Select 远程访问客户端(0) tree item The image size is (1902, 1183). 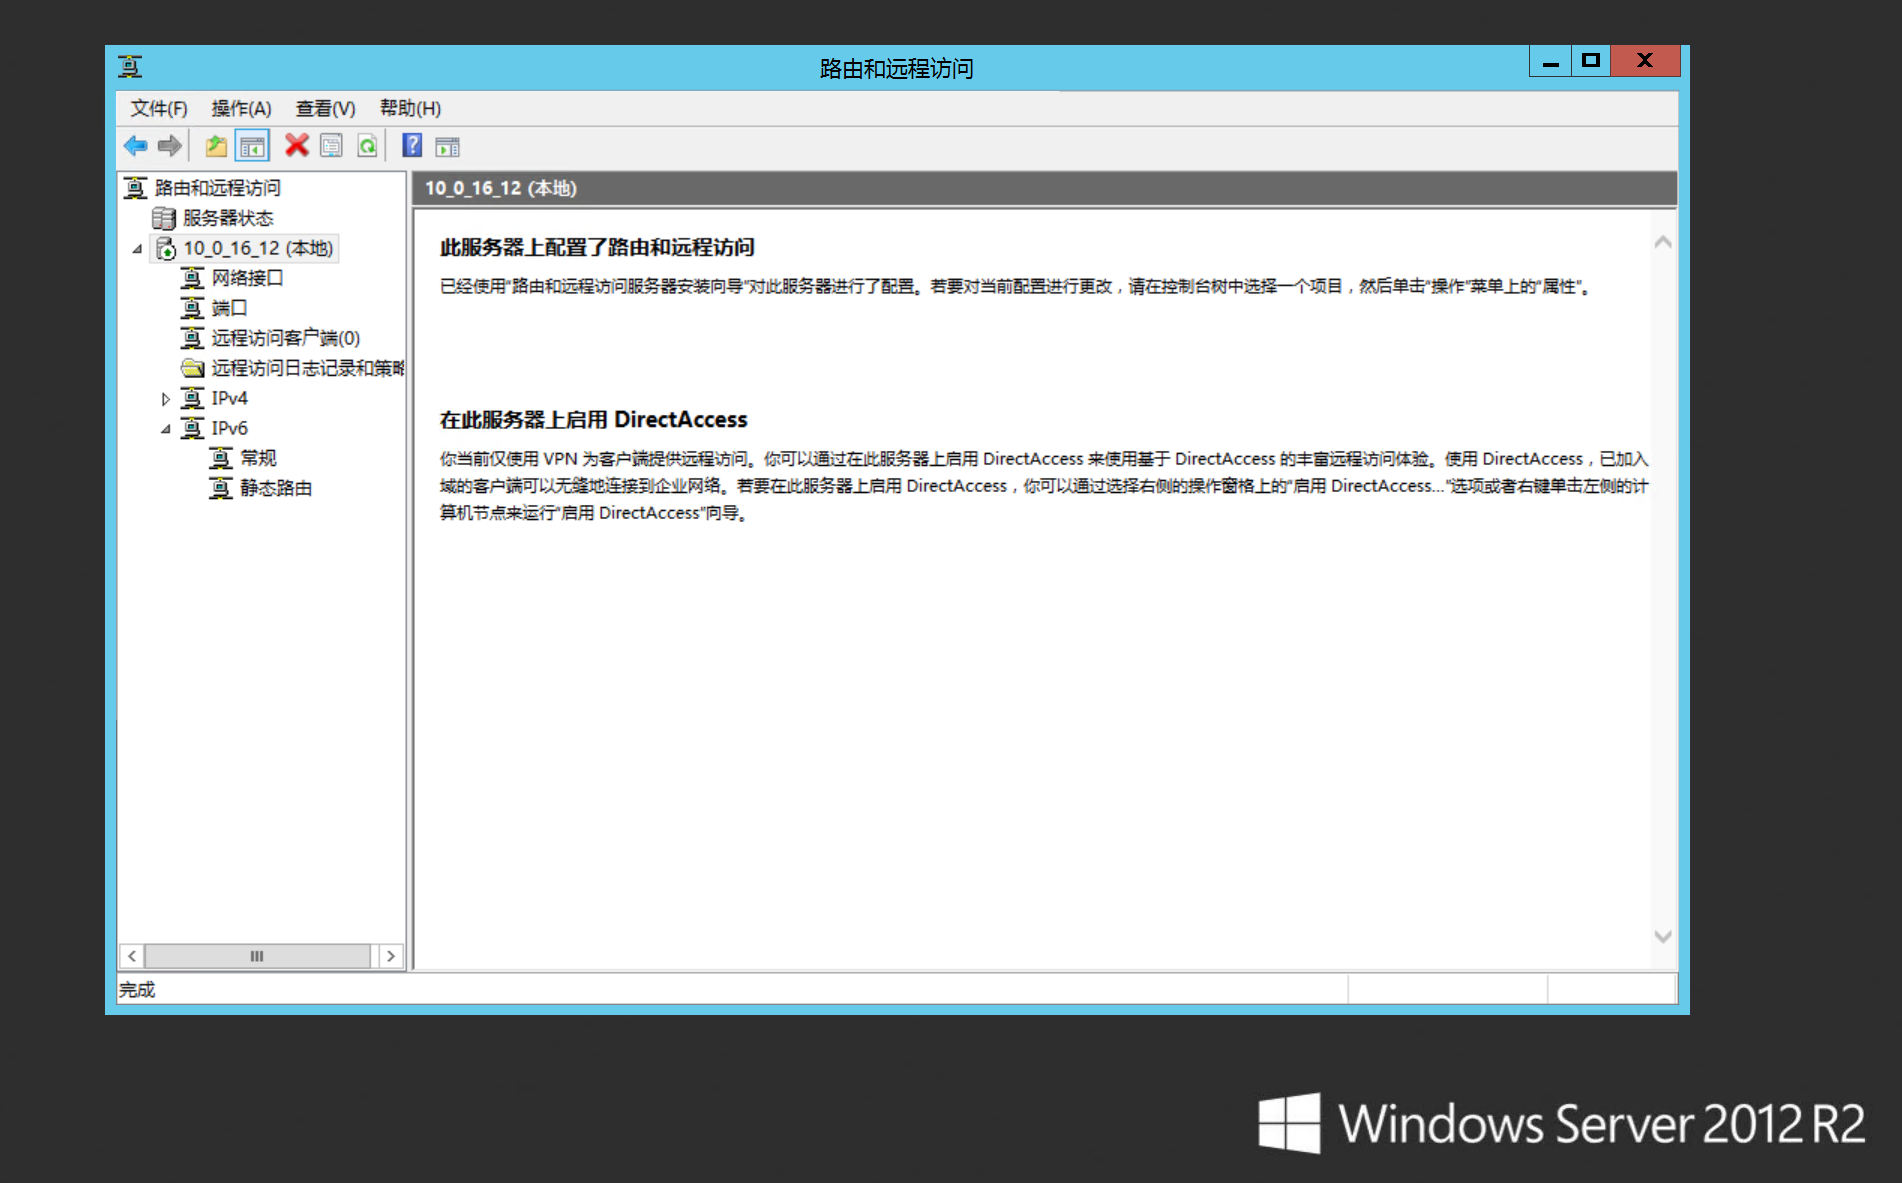click(x=285, y=338)
